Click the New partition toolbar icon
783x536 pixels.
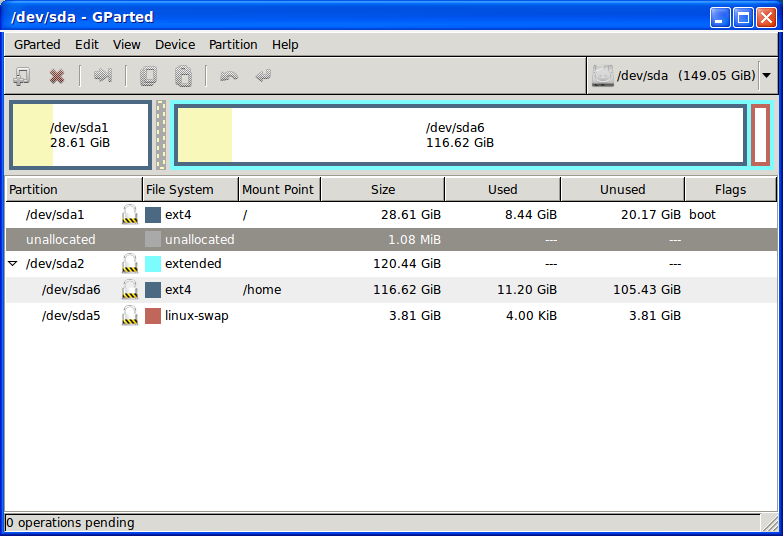21,76
